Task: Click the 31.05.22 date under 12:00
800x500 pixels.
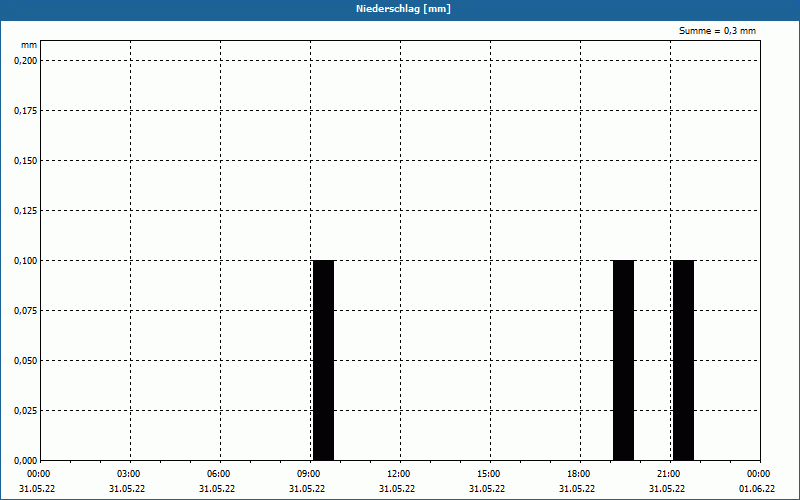Action: tap(397, 489)
